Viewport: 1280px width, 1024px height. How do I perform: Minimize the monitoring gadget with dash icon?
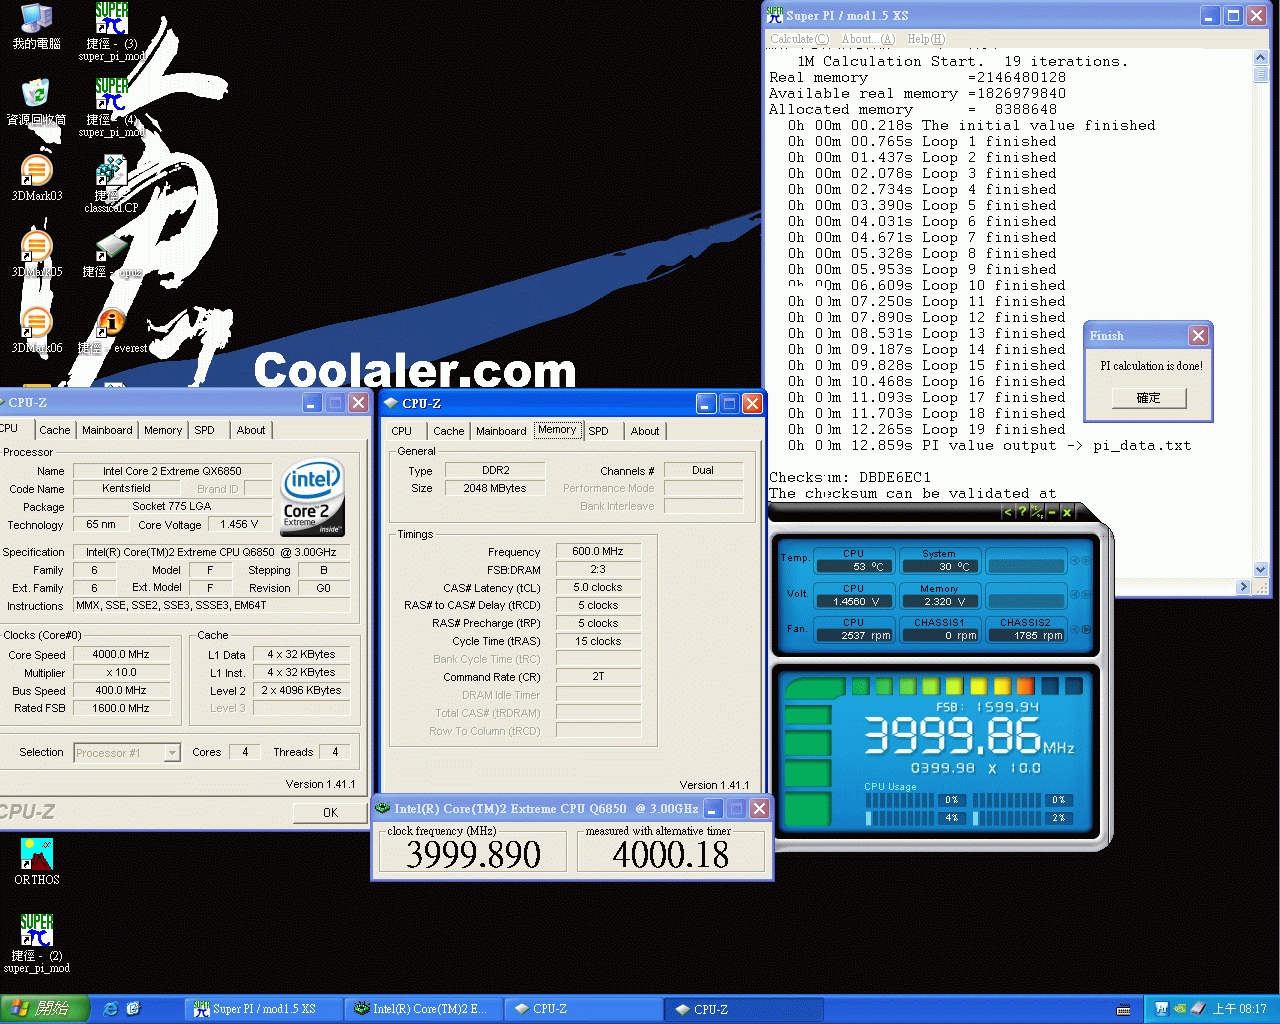1052,512
